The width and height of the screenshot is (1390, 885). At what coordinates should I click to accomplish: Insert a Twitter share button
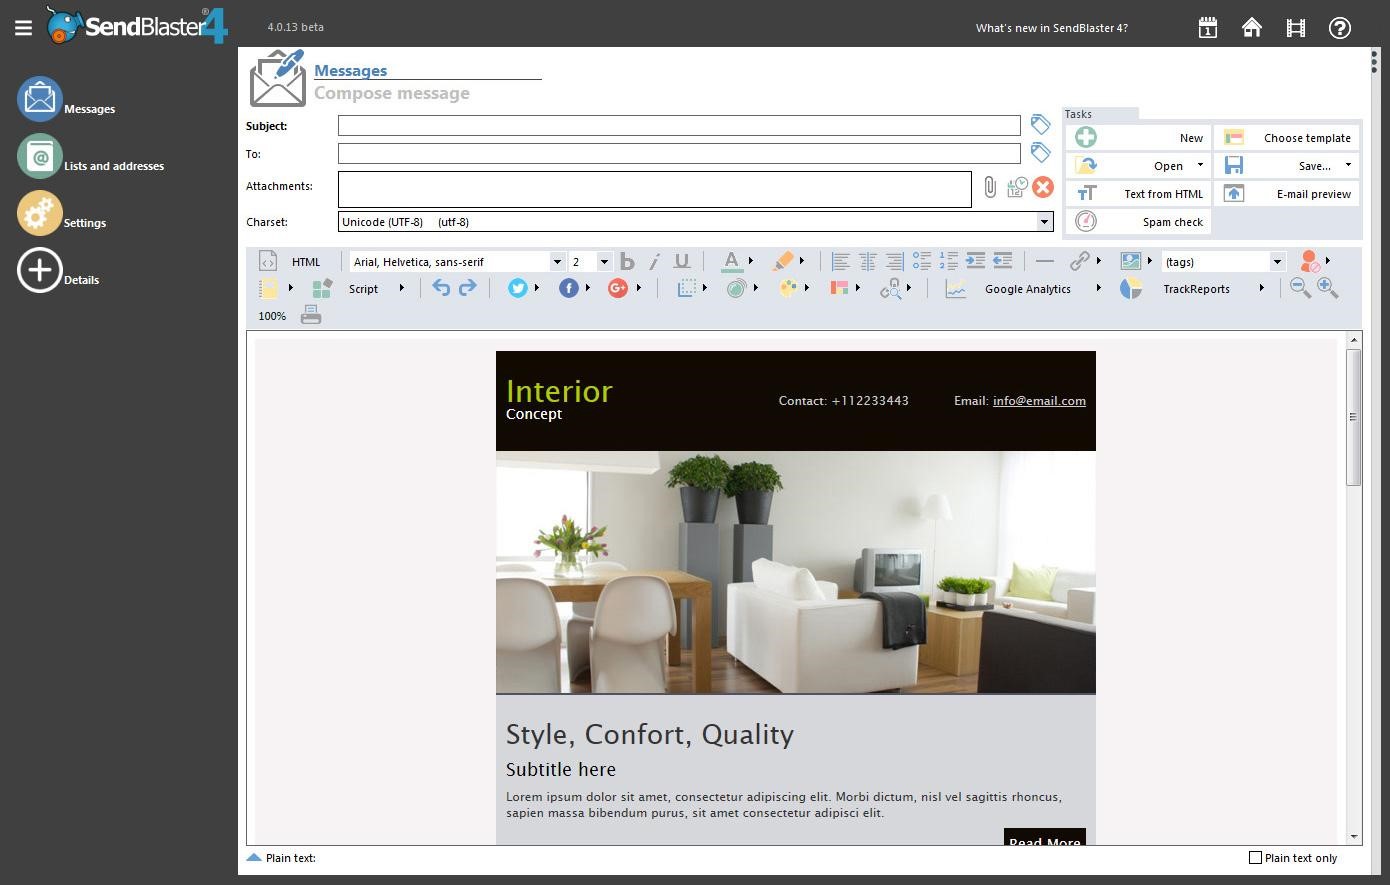(519, 288)
